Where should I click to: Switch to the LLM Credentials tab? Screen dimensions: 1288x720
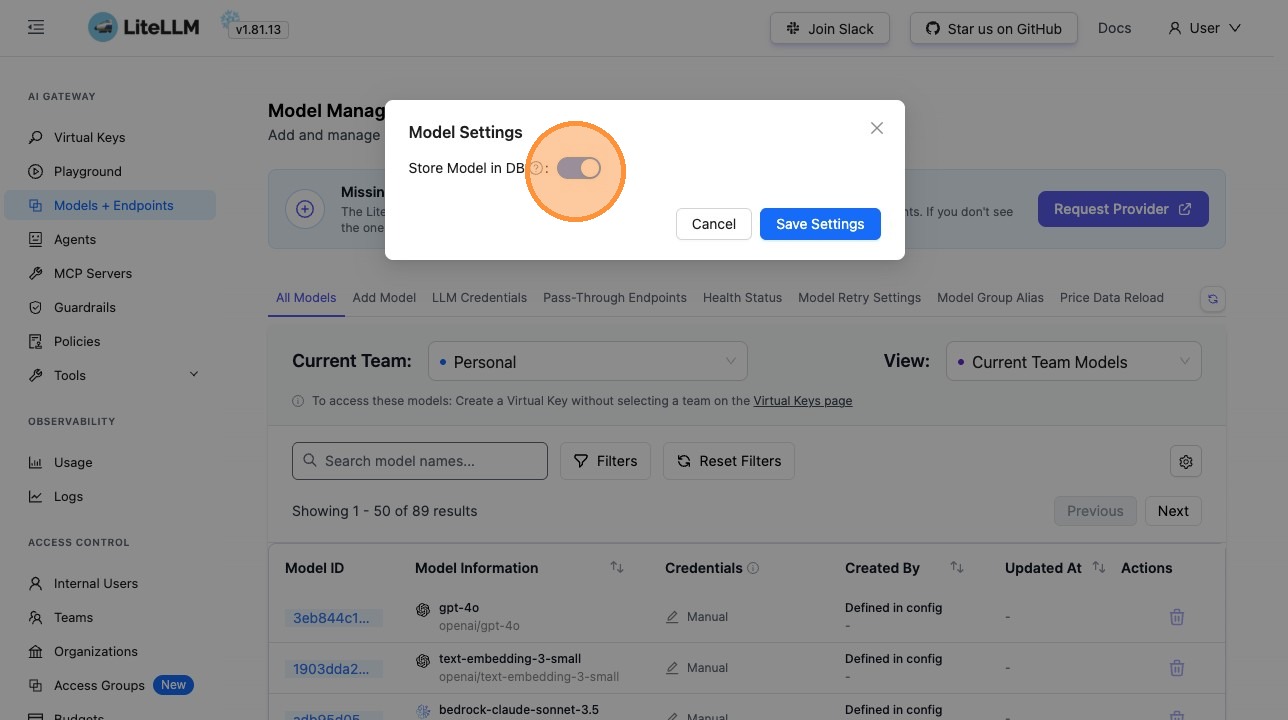click(x=479, y=298)
